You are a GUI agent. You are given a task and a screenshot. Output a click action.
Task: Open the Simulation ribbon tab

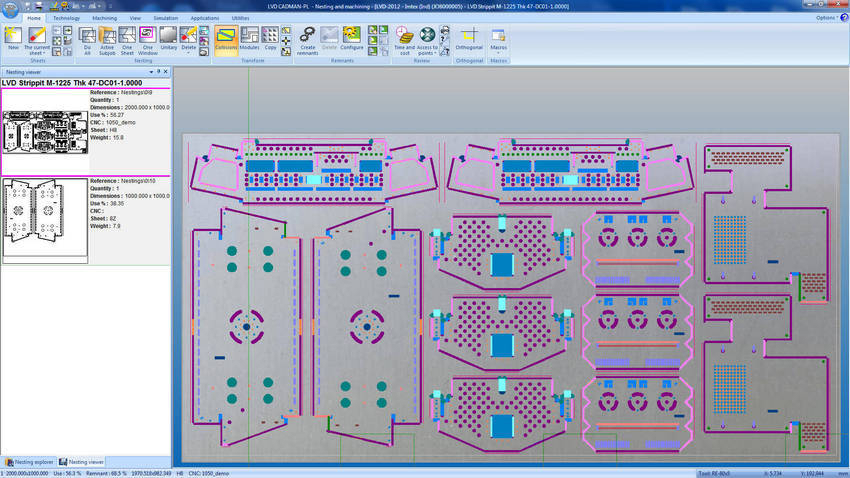pyautogui.click(x=165, y=18)
